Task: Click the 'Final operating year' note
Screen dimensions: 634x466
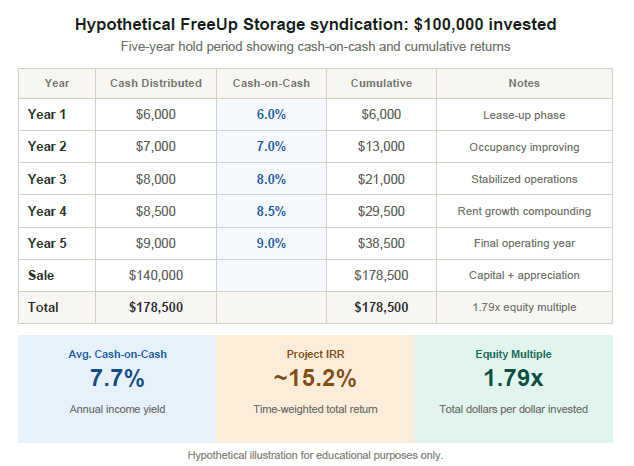Action: click(524, 243)
